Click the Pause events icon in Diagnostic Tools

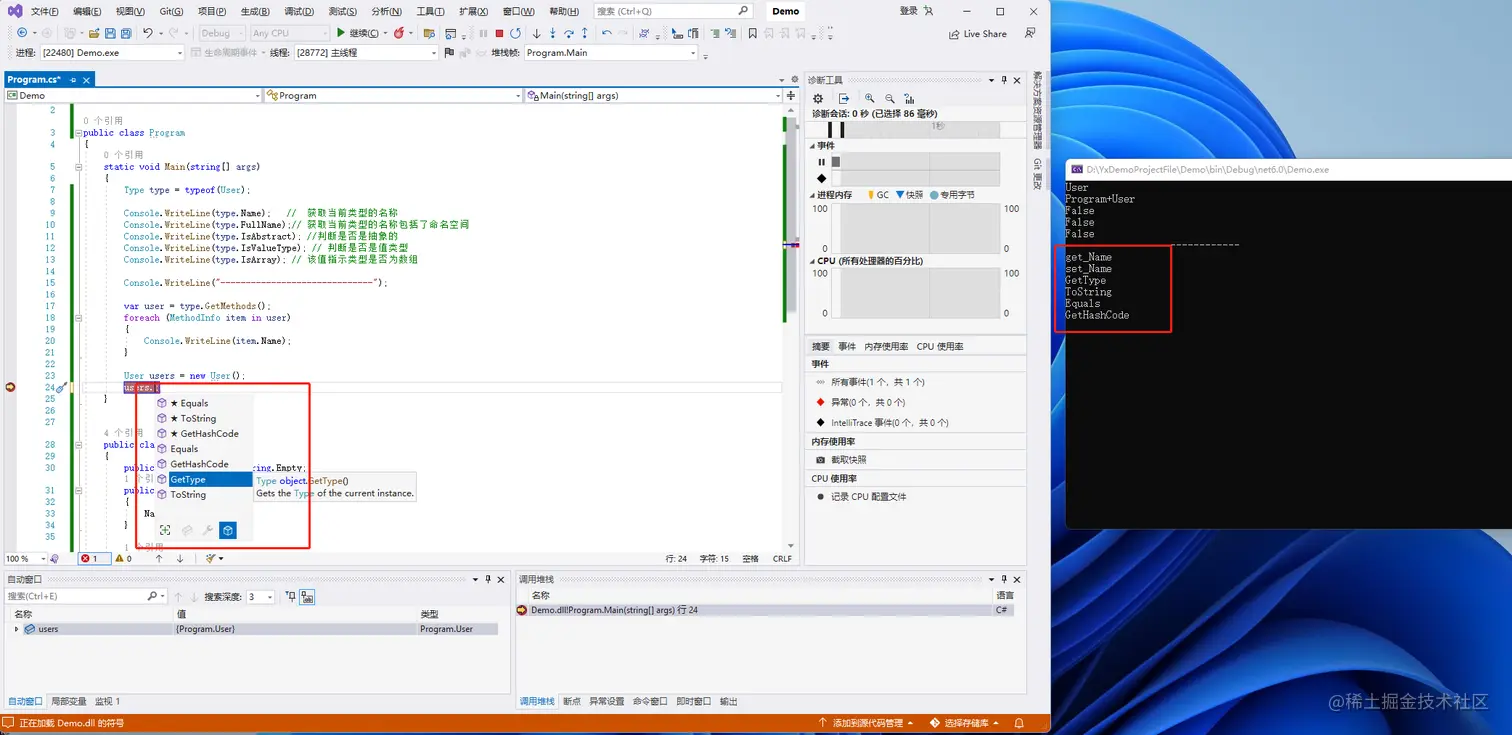pos(822,162)
